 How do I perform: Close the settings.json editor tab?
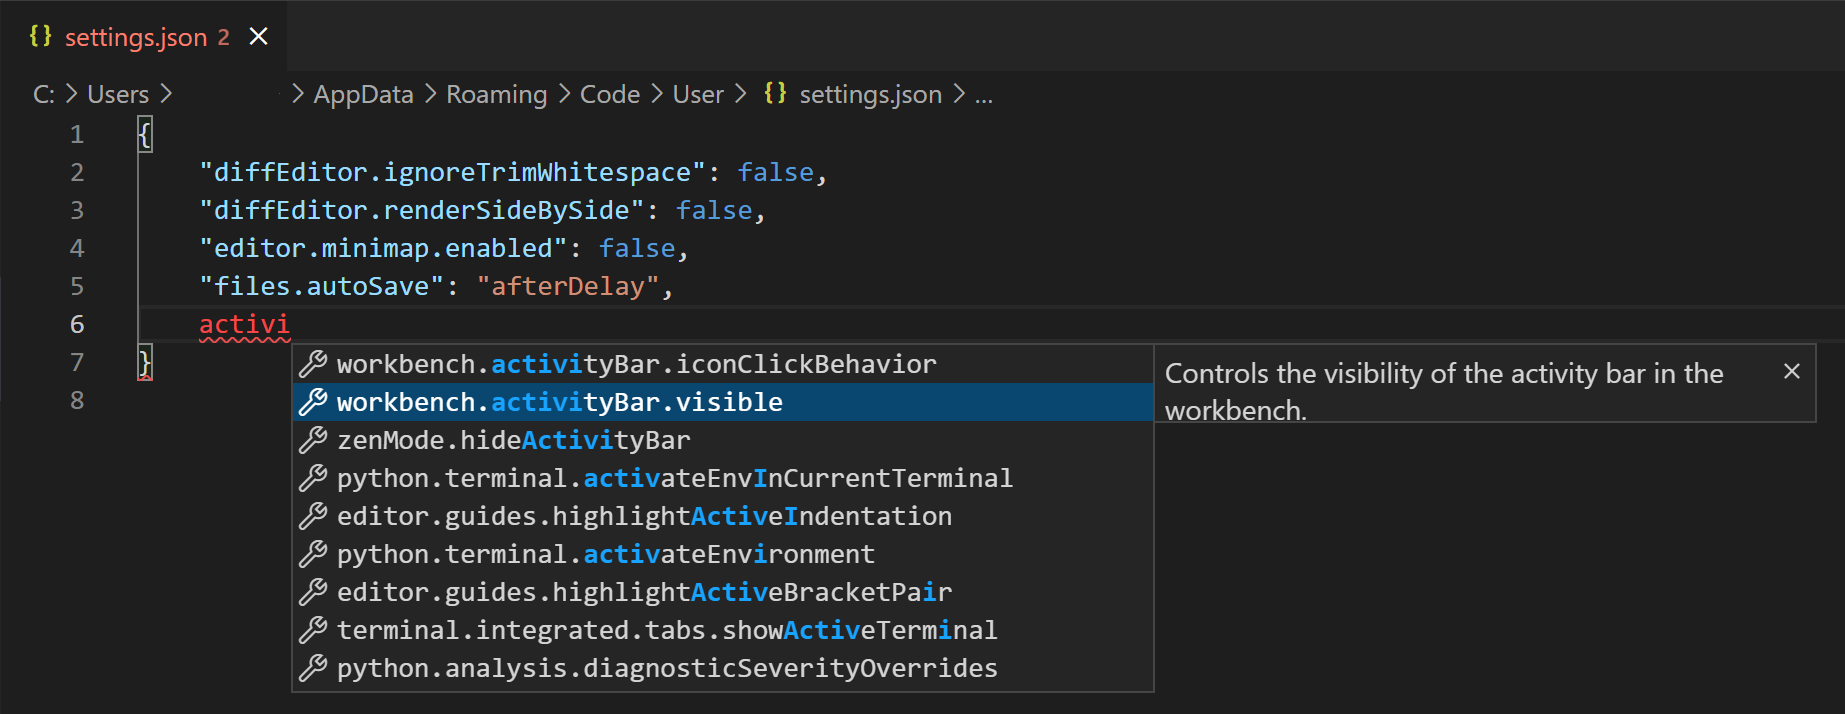pos(259,37)
